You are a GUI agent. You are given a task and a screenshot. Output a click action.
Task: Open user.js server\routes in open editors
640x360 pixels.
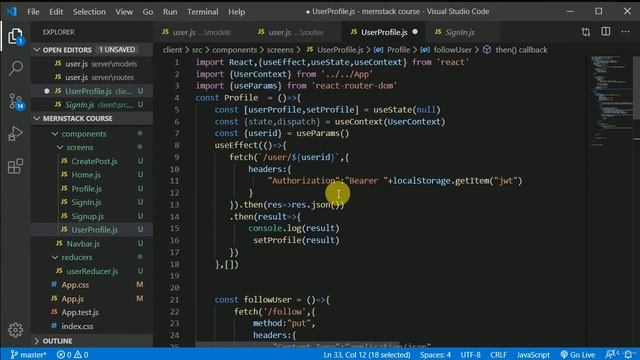point(92,77)
